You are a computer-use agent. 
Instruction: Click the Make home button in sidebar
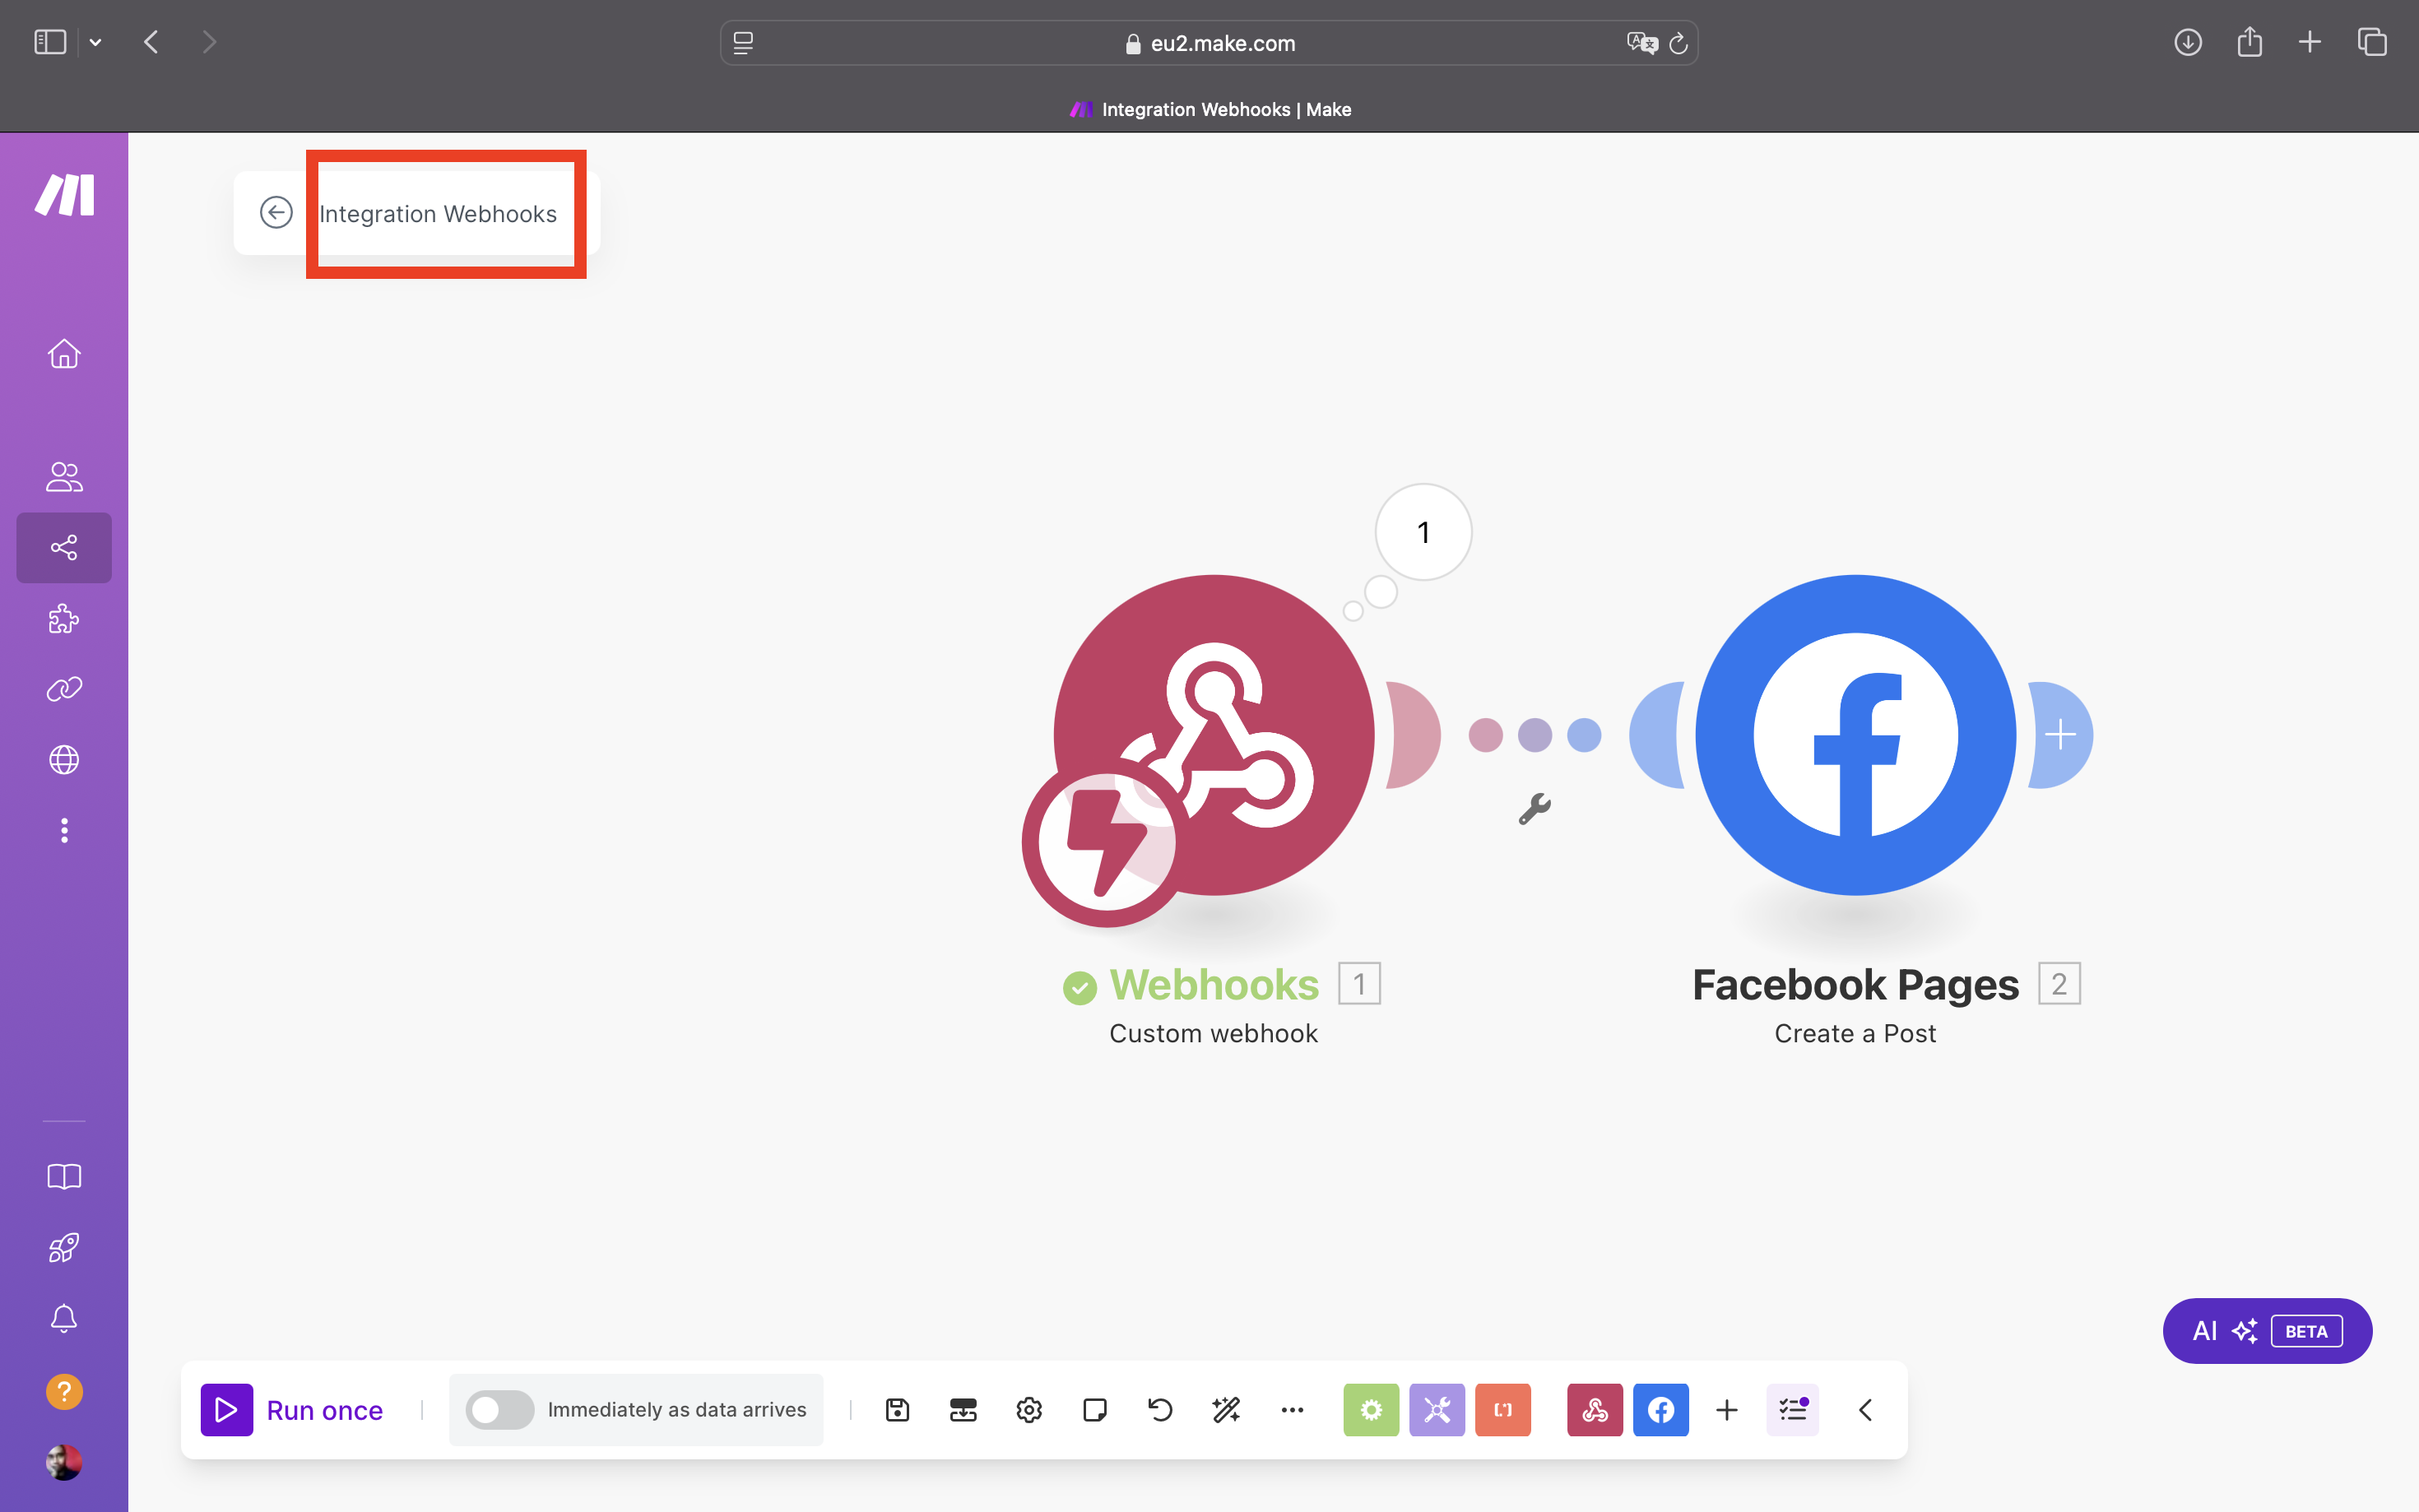pos(64,354)
